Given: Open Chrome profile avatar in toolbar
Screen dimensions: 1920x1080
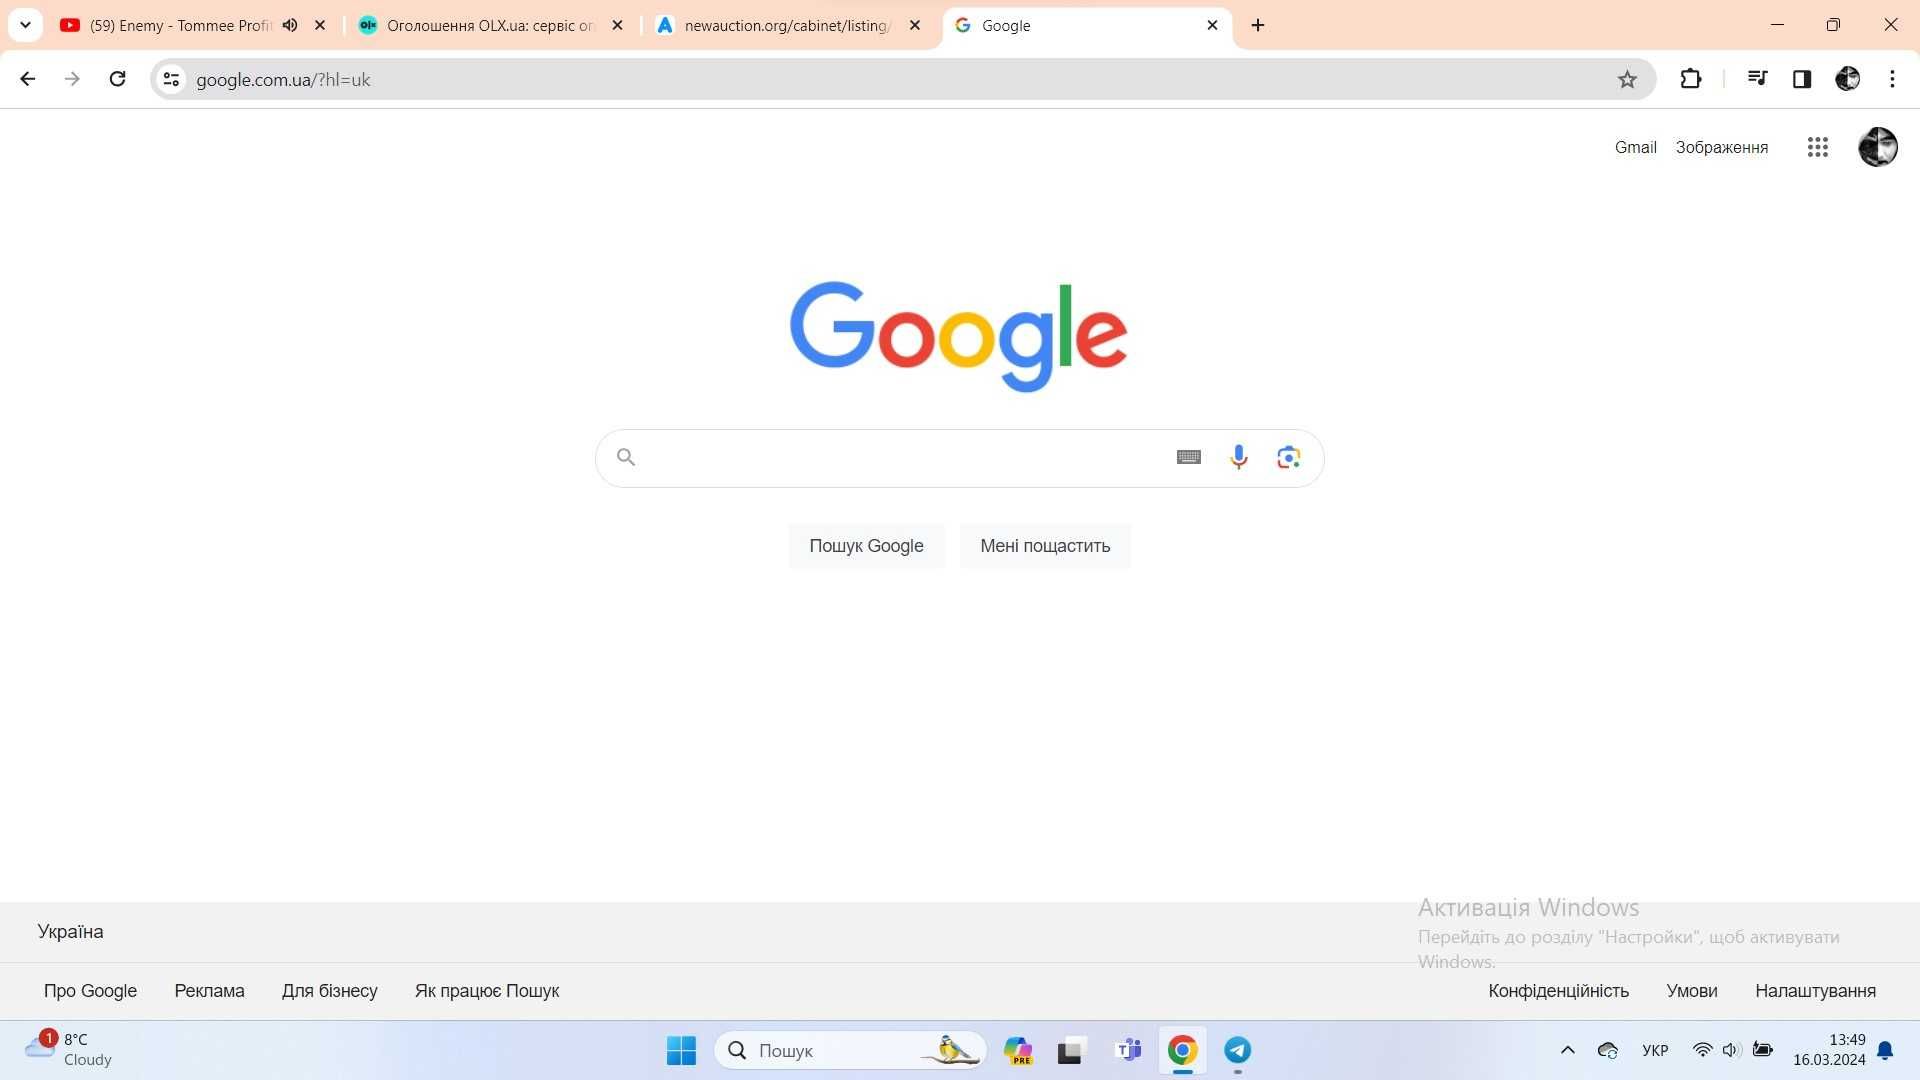Looking at the screenshot, I should click(x=1847, y=79).
